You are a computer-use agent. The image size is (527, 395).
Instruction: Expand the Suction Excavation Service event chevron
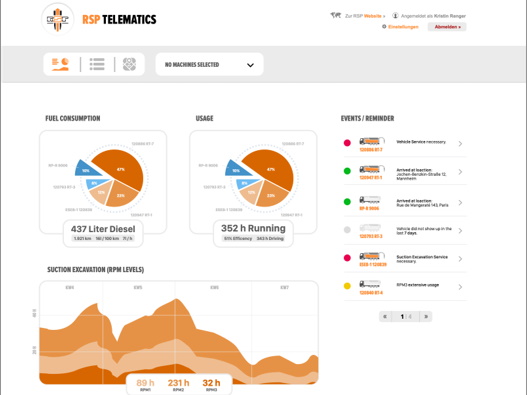(460, 259)
